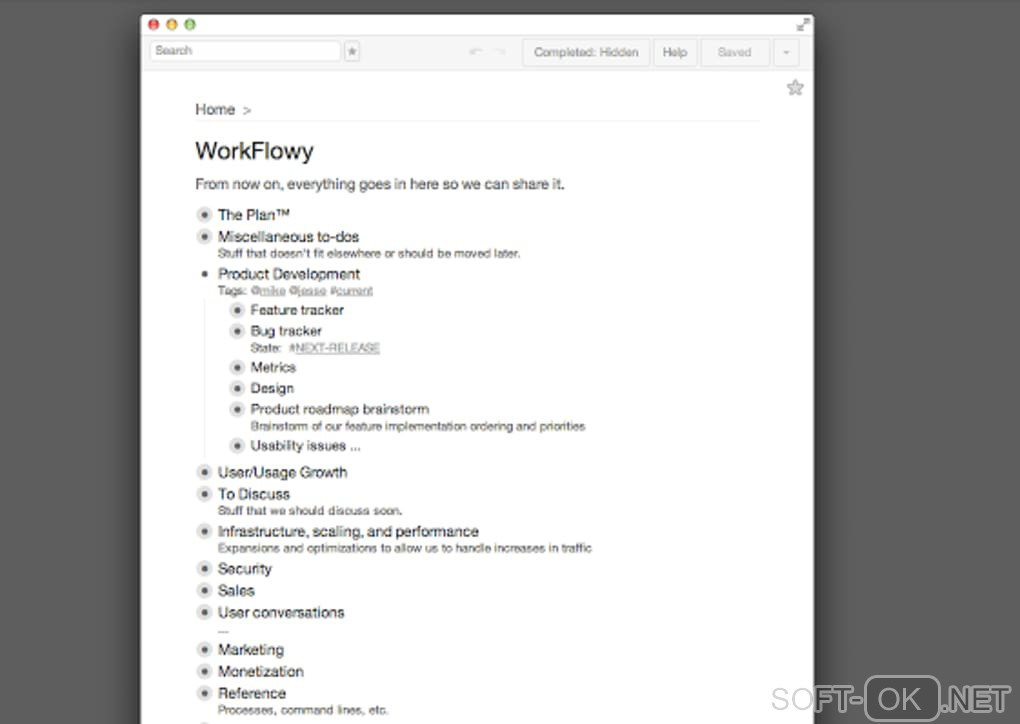Click the bullet of Design
1020x724 pixels.
pyautogui.click(x=237, y=388)
